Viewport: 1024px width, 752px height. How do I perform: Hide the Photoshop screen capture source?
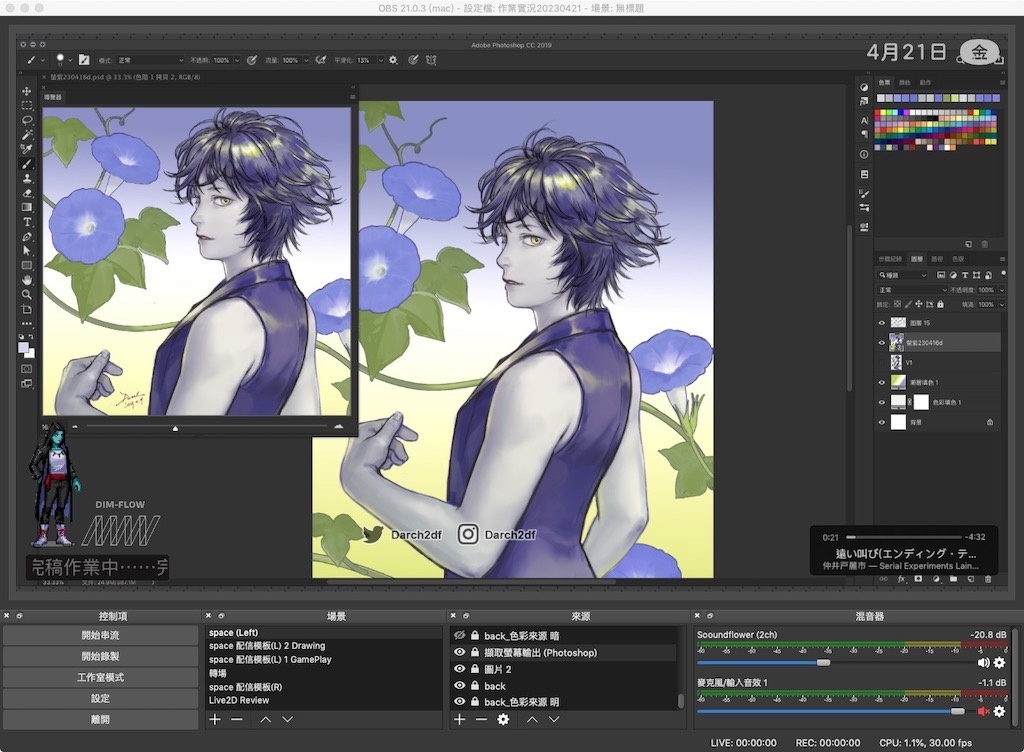click(460, 652)
